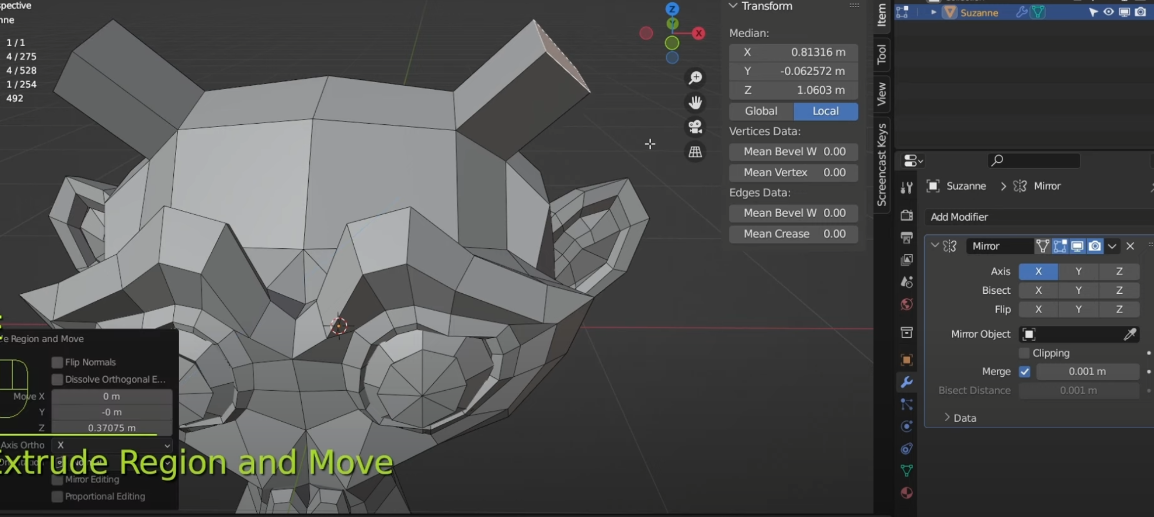This screenshot has height=517, width=1154.
Task: Select Local transform space
Action: click(826, 111)
